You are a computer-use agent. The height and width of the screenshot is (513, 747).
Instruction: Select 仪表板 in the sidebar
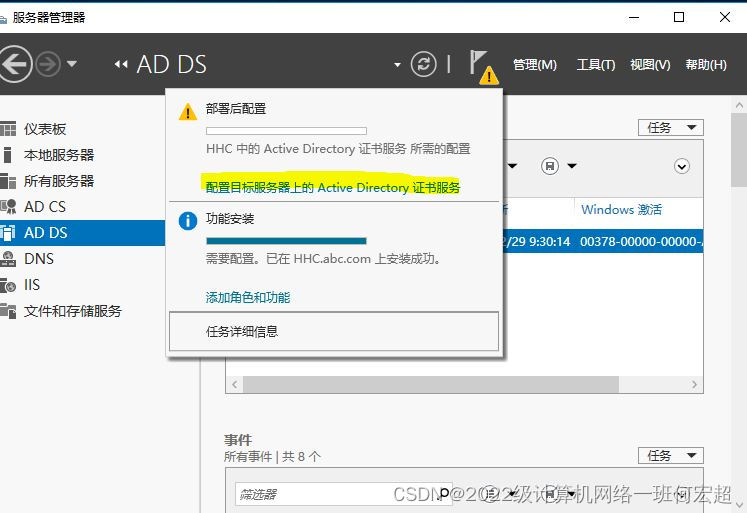(x=82, y=129)
